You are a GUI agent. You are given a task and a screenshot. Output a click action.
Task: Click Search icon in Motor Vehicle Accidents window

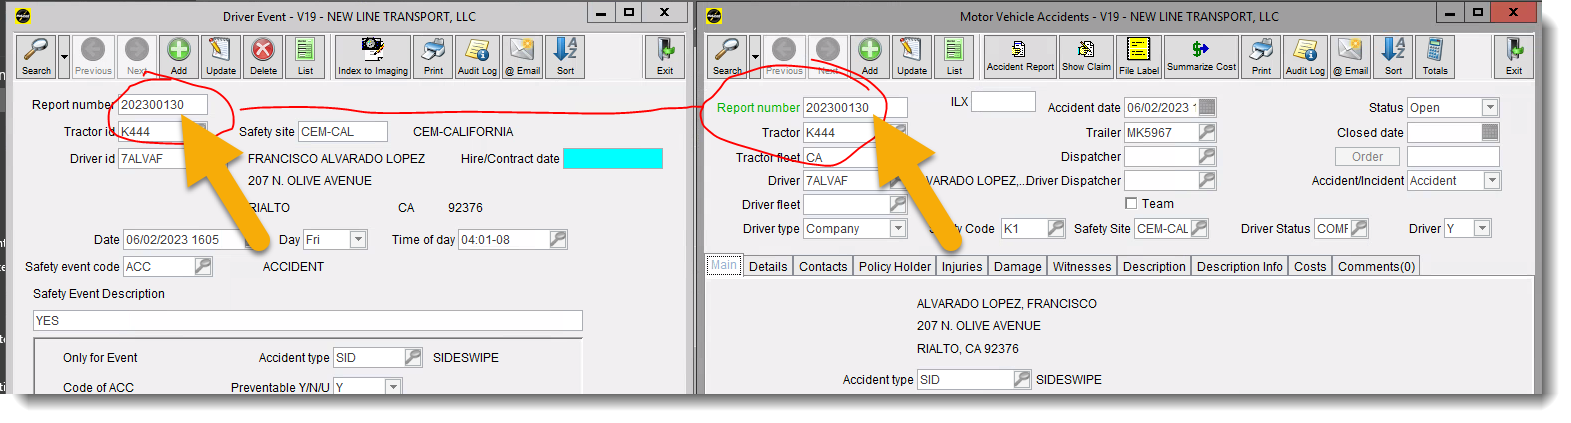[727, 57]
